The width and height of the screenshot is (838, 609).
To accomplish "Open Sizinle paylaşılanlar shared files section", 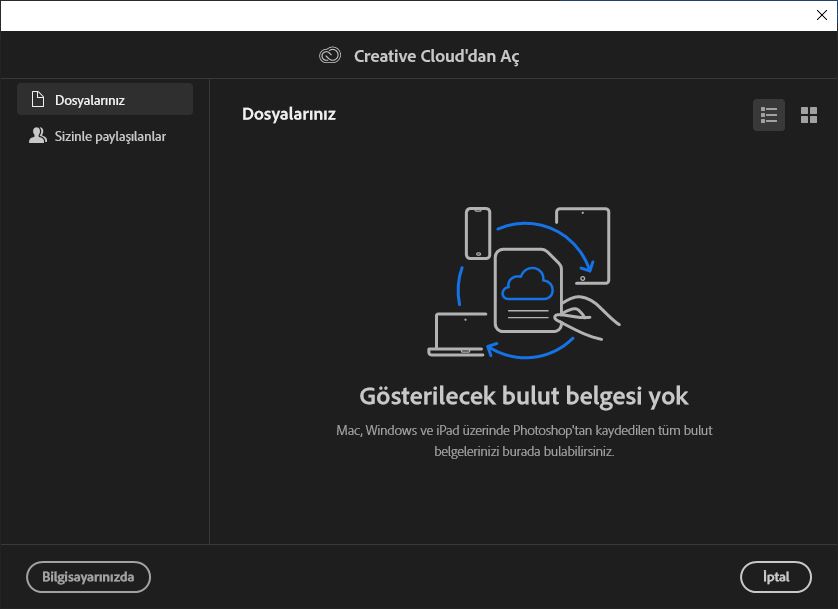I will click(105, 136).
